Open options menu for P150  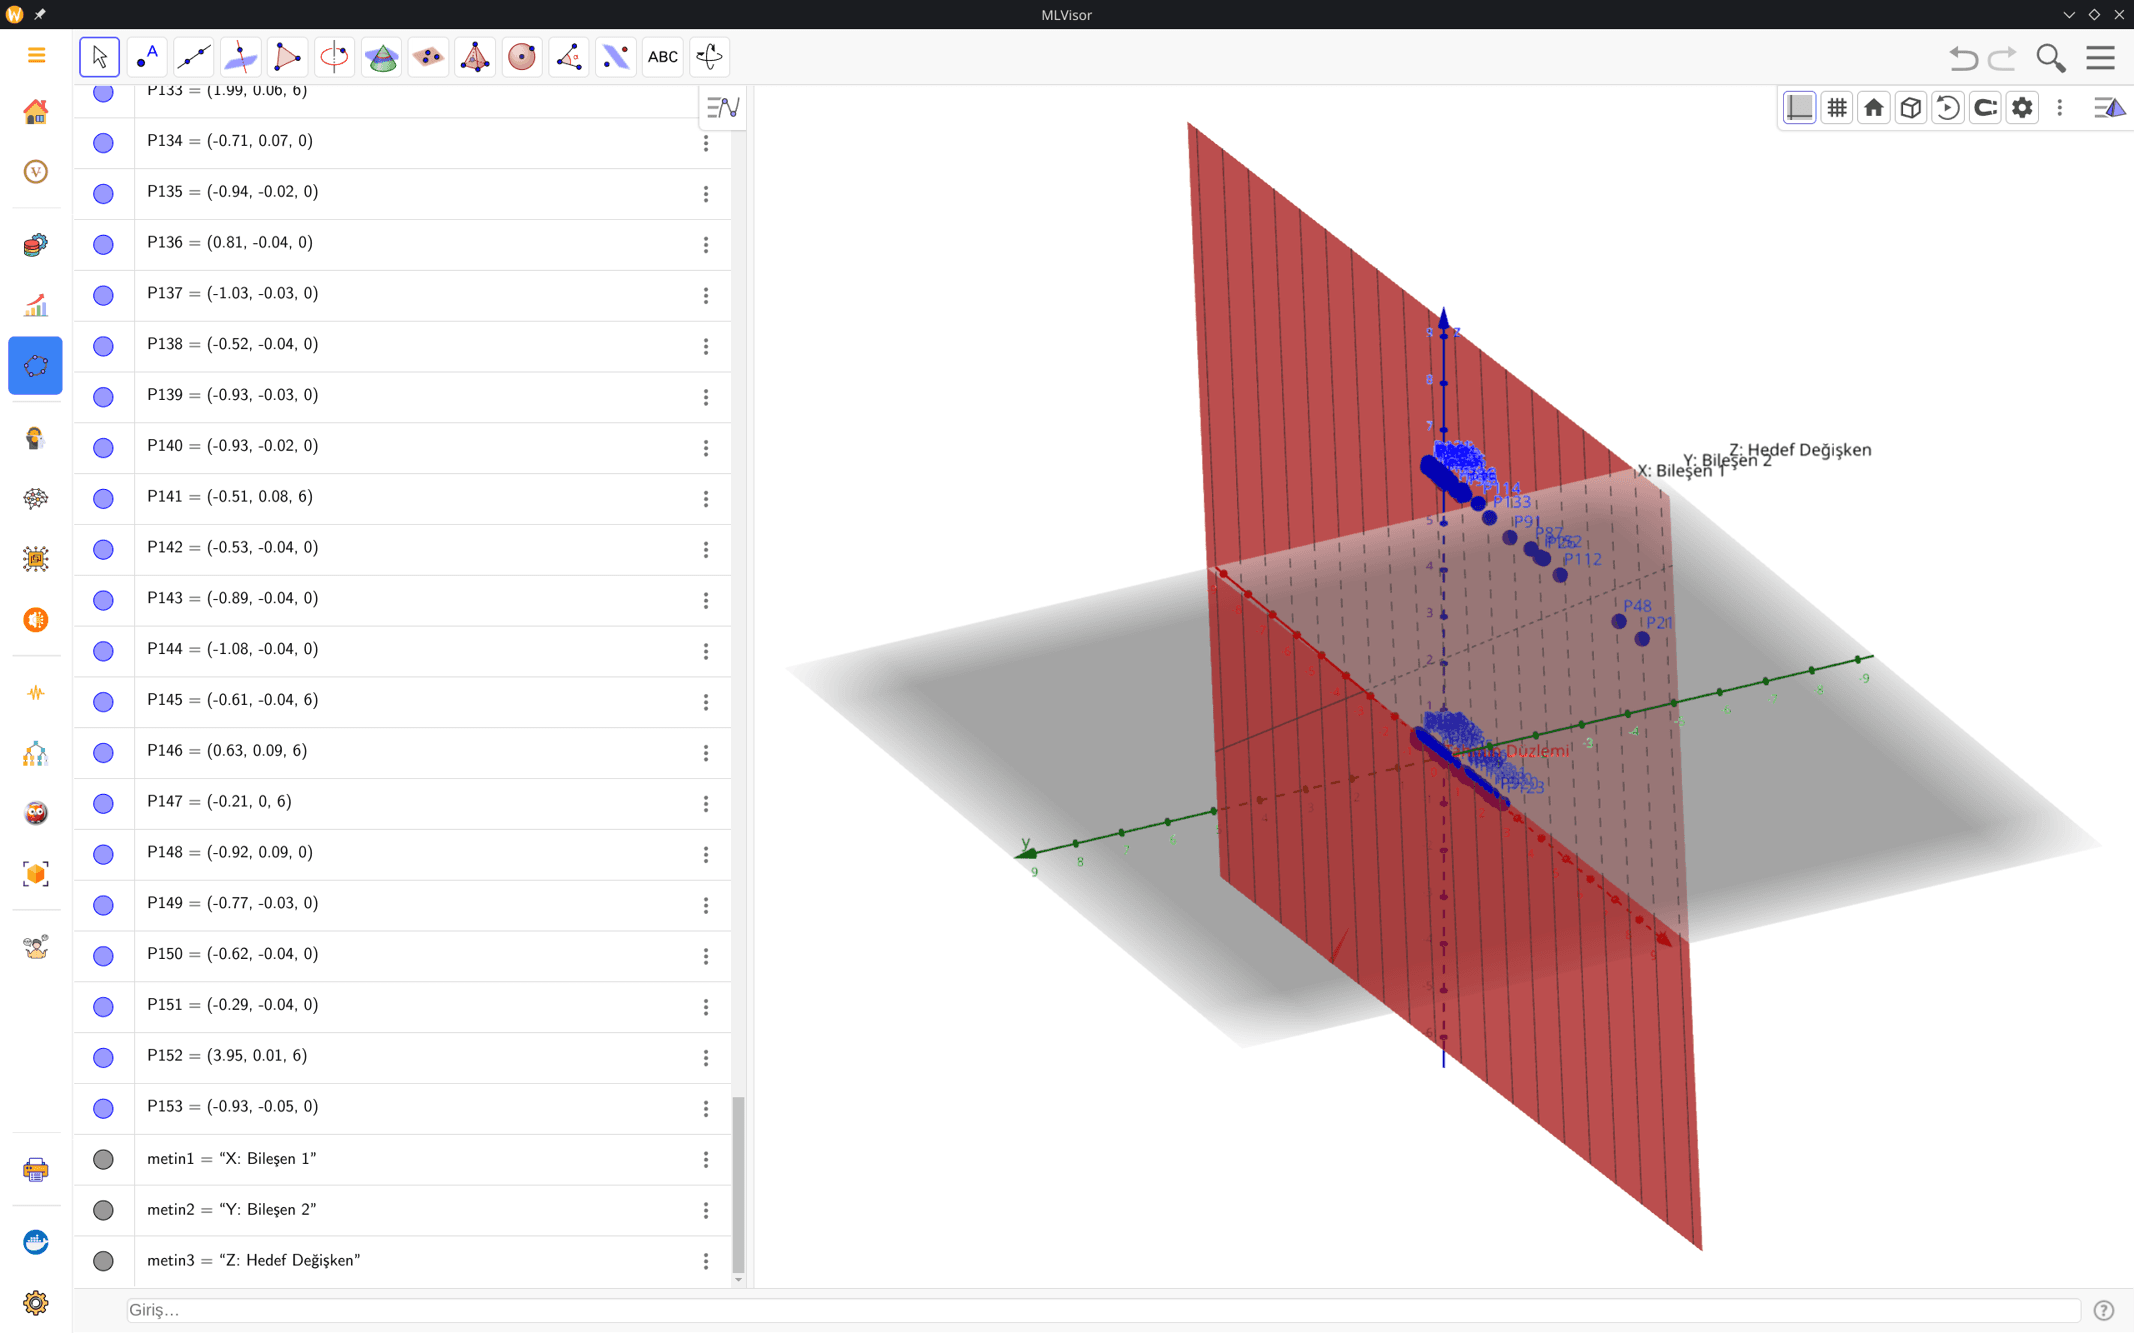pyautogui.click(x=706, y=957)
